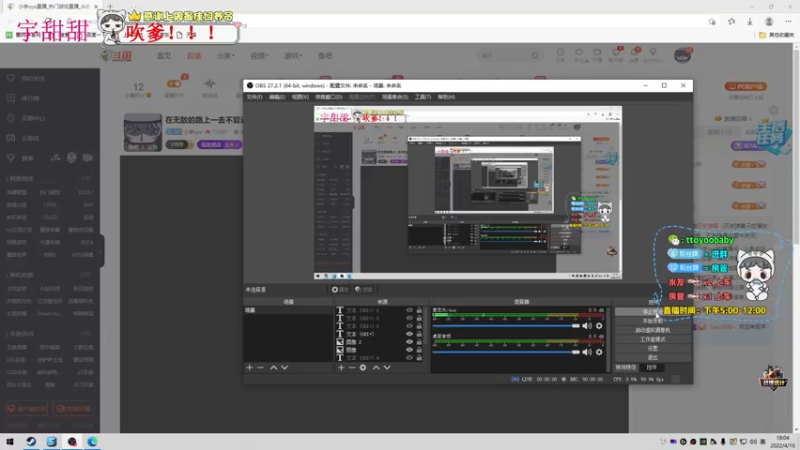
Task: Open the browser downloads icon
Action: [749, 21]
